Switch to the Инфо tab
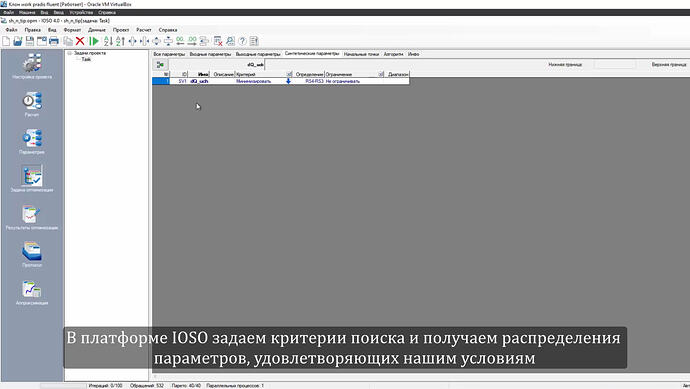Viewport: 690px width, 389px height. pyautogui.click(x=414, y=54)
